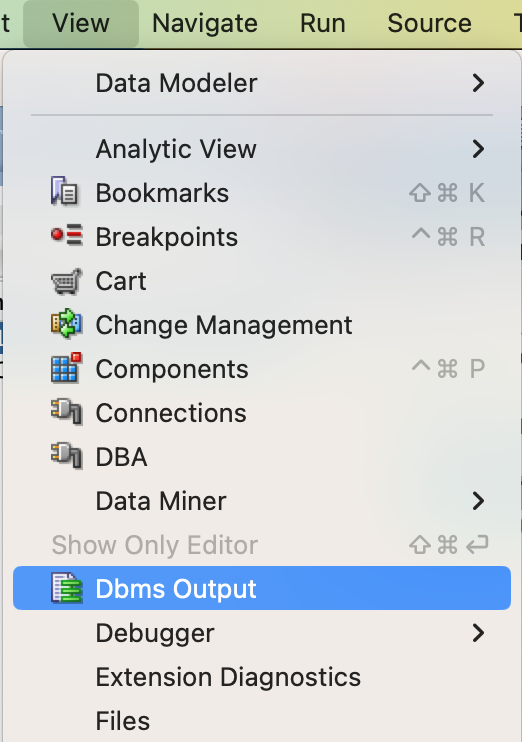Viewport: 522px width, 742px height.
Task: Close the View menu from the menu bar
Action: 81,23
